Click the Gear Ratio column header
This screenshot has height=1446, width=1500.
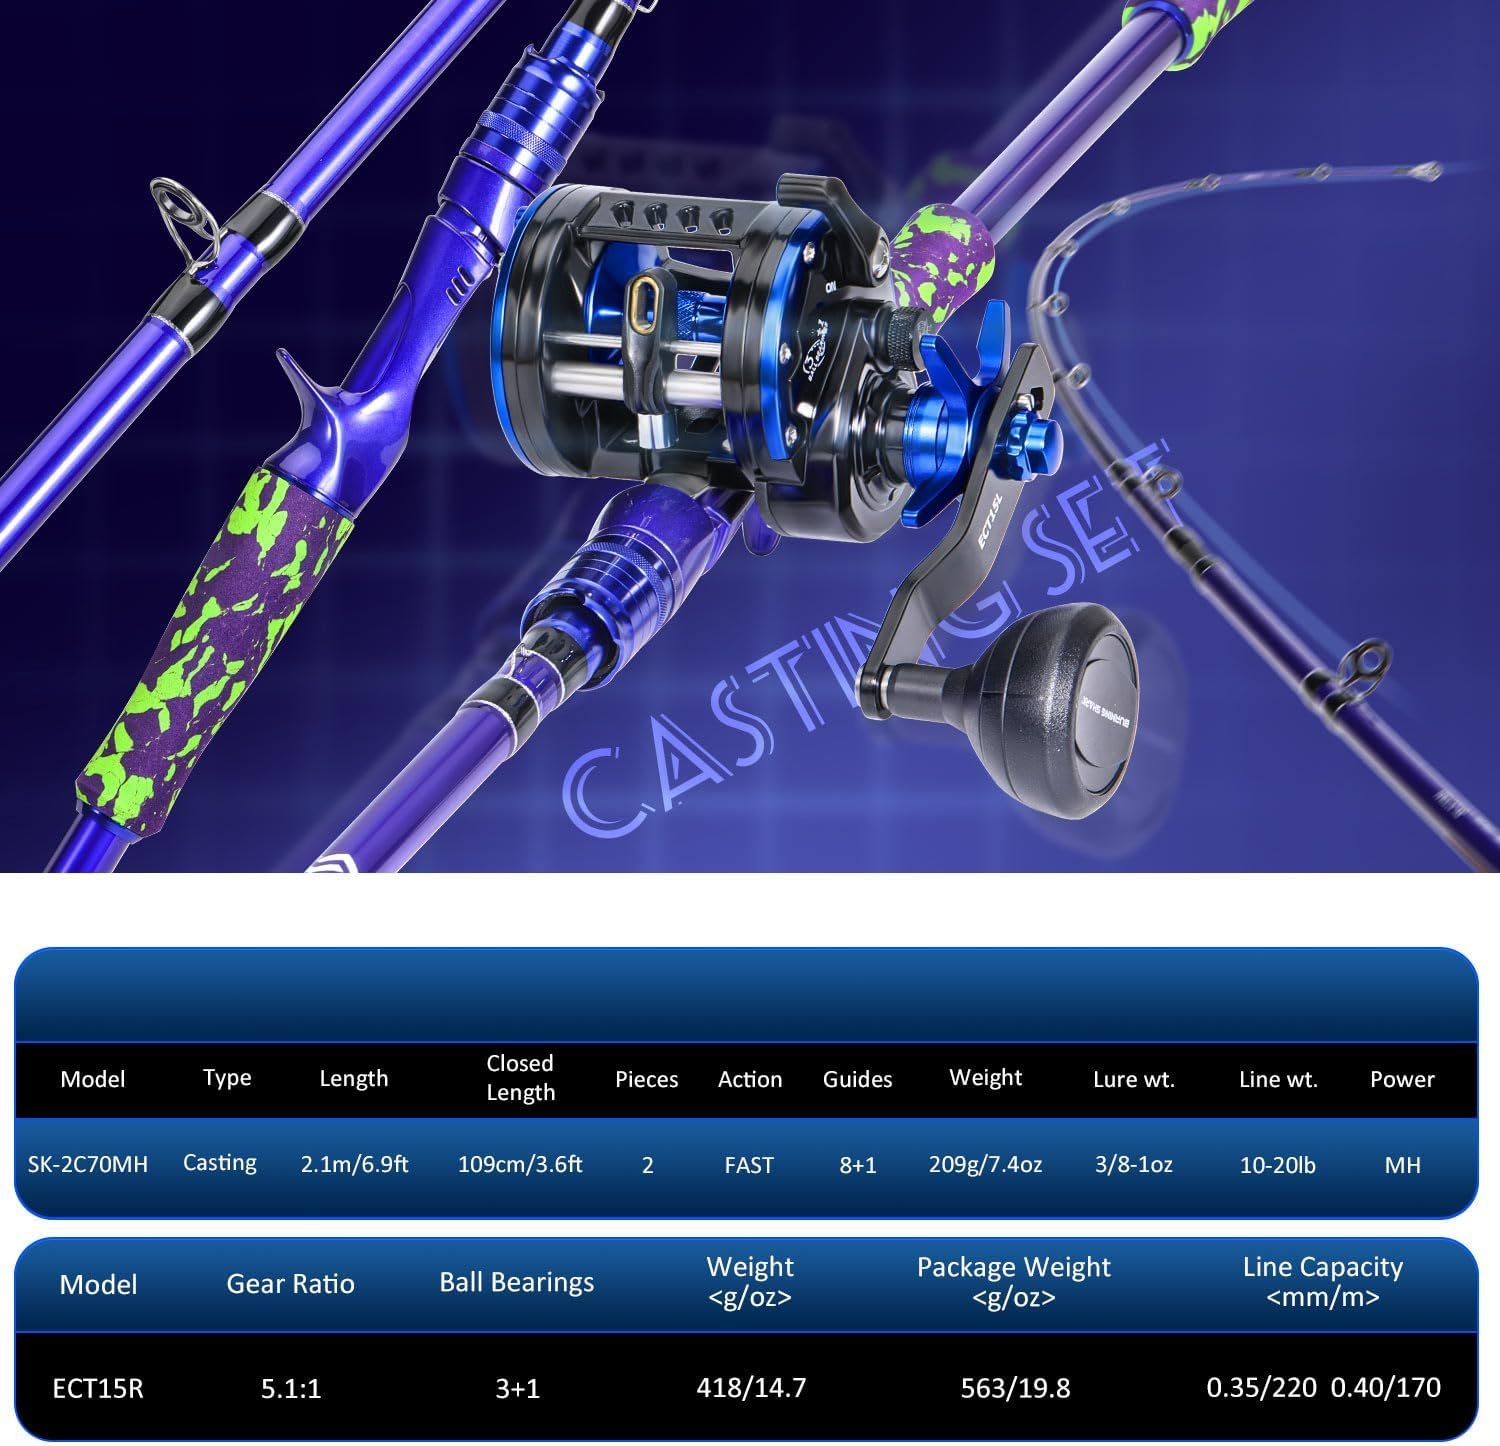(290, 1284)
